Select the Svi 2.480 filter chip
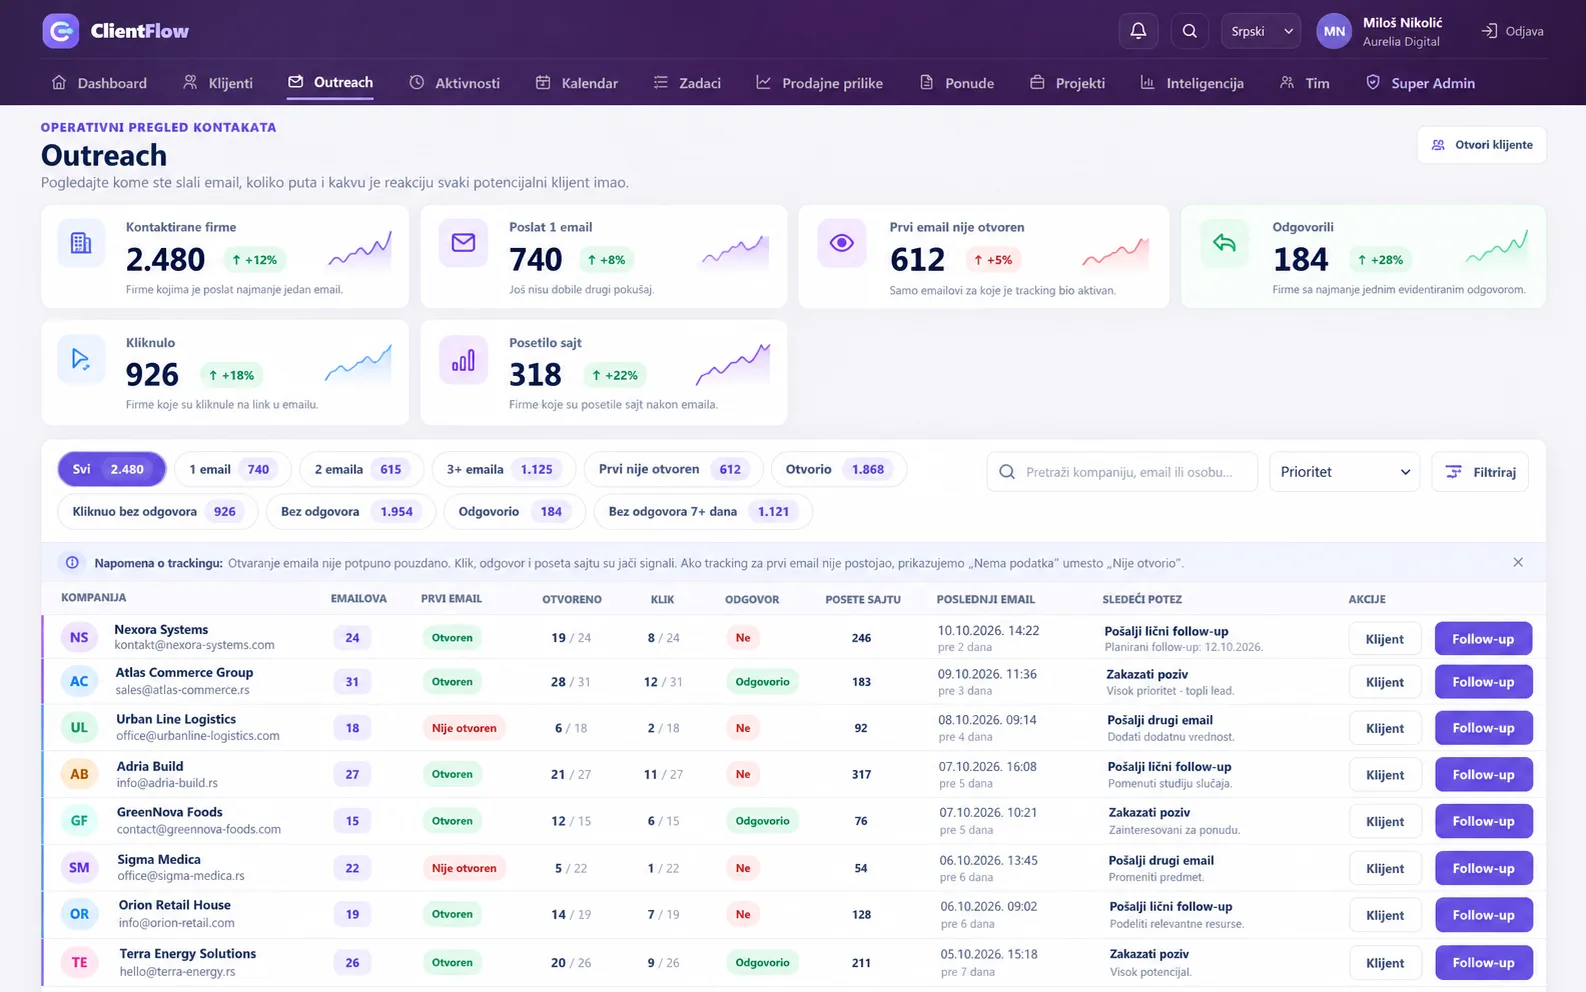This screenshot has height=992, width=1586. [112, 469]
